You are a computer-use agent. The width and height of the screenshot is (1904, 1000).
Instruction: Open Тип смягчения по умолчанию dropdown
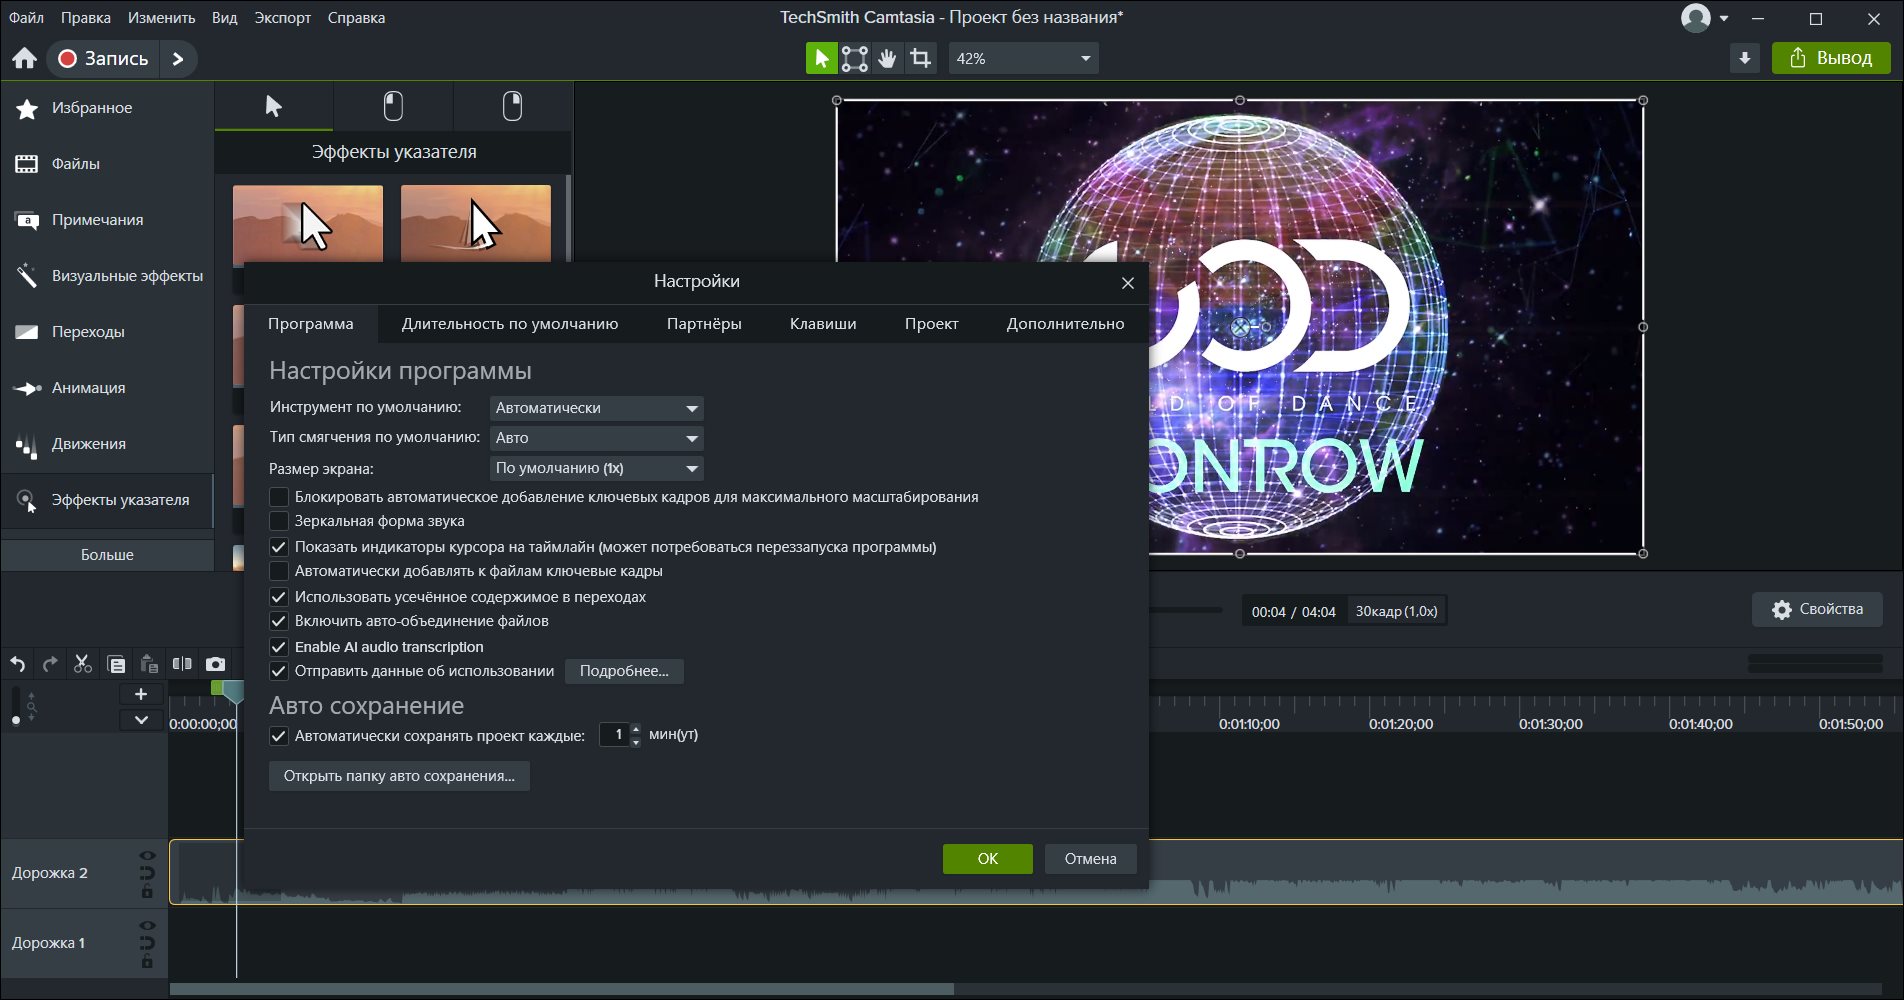tap(597, 438)
